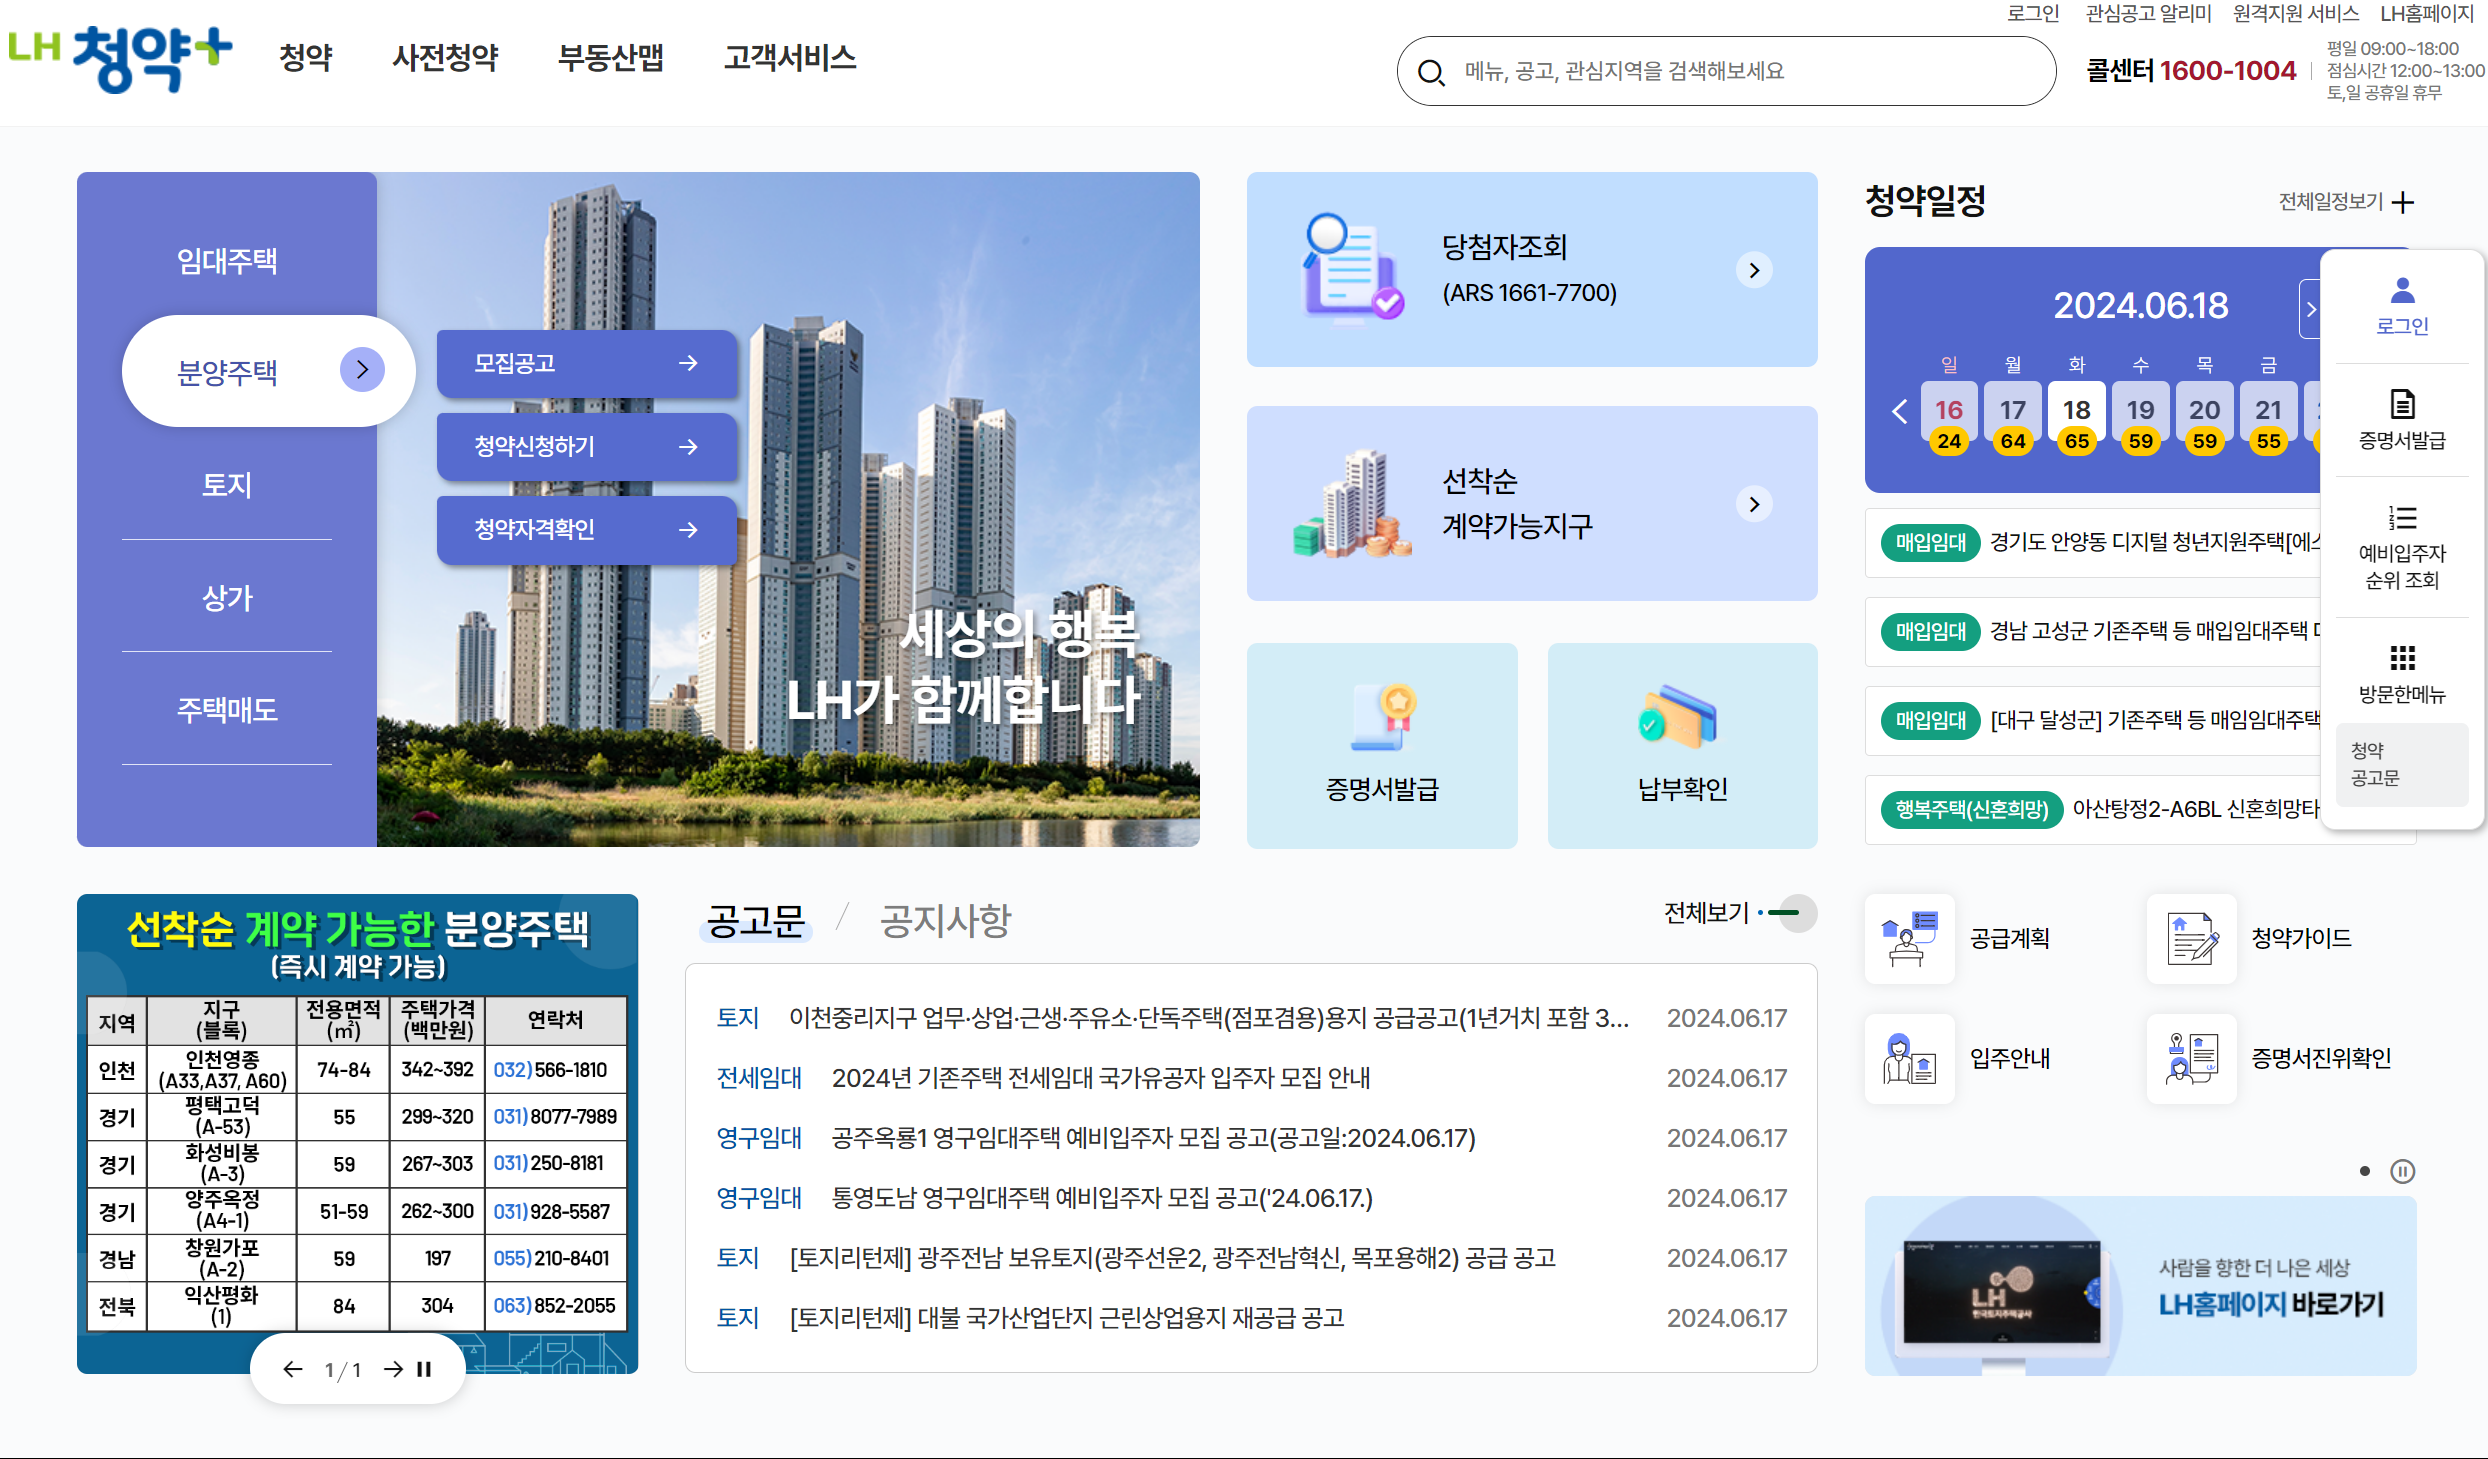Click the 입주안내 icon
This screenshot has width=2488, height=1459.
tap(1909, 1058)
